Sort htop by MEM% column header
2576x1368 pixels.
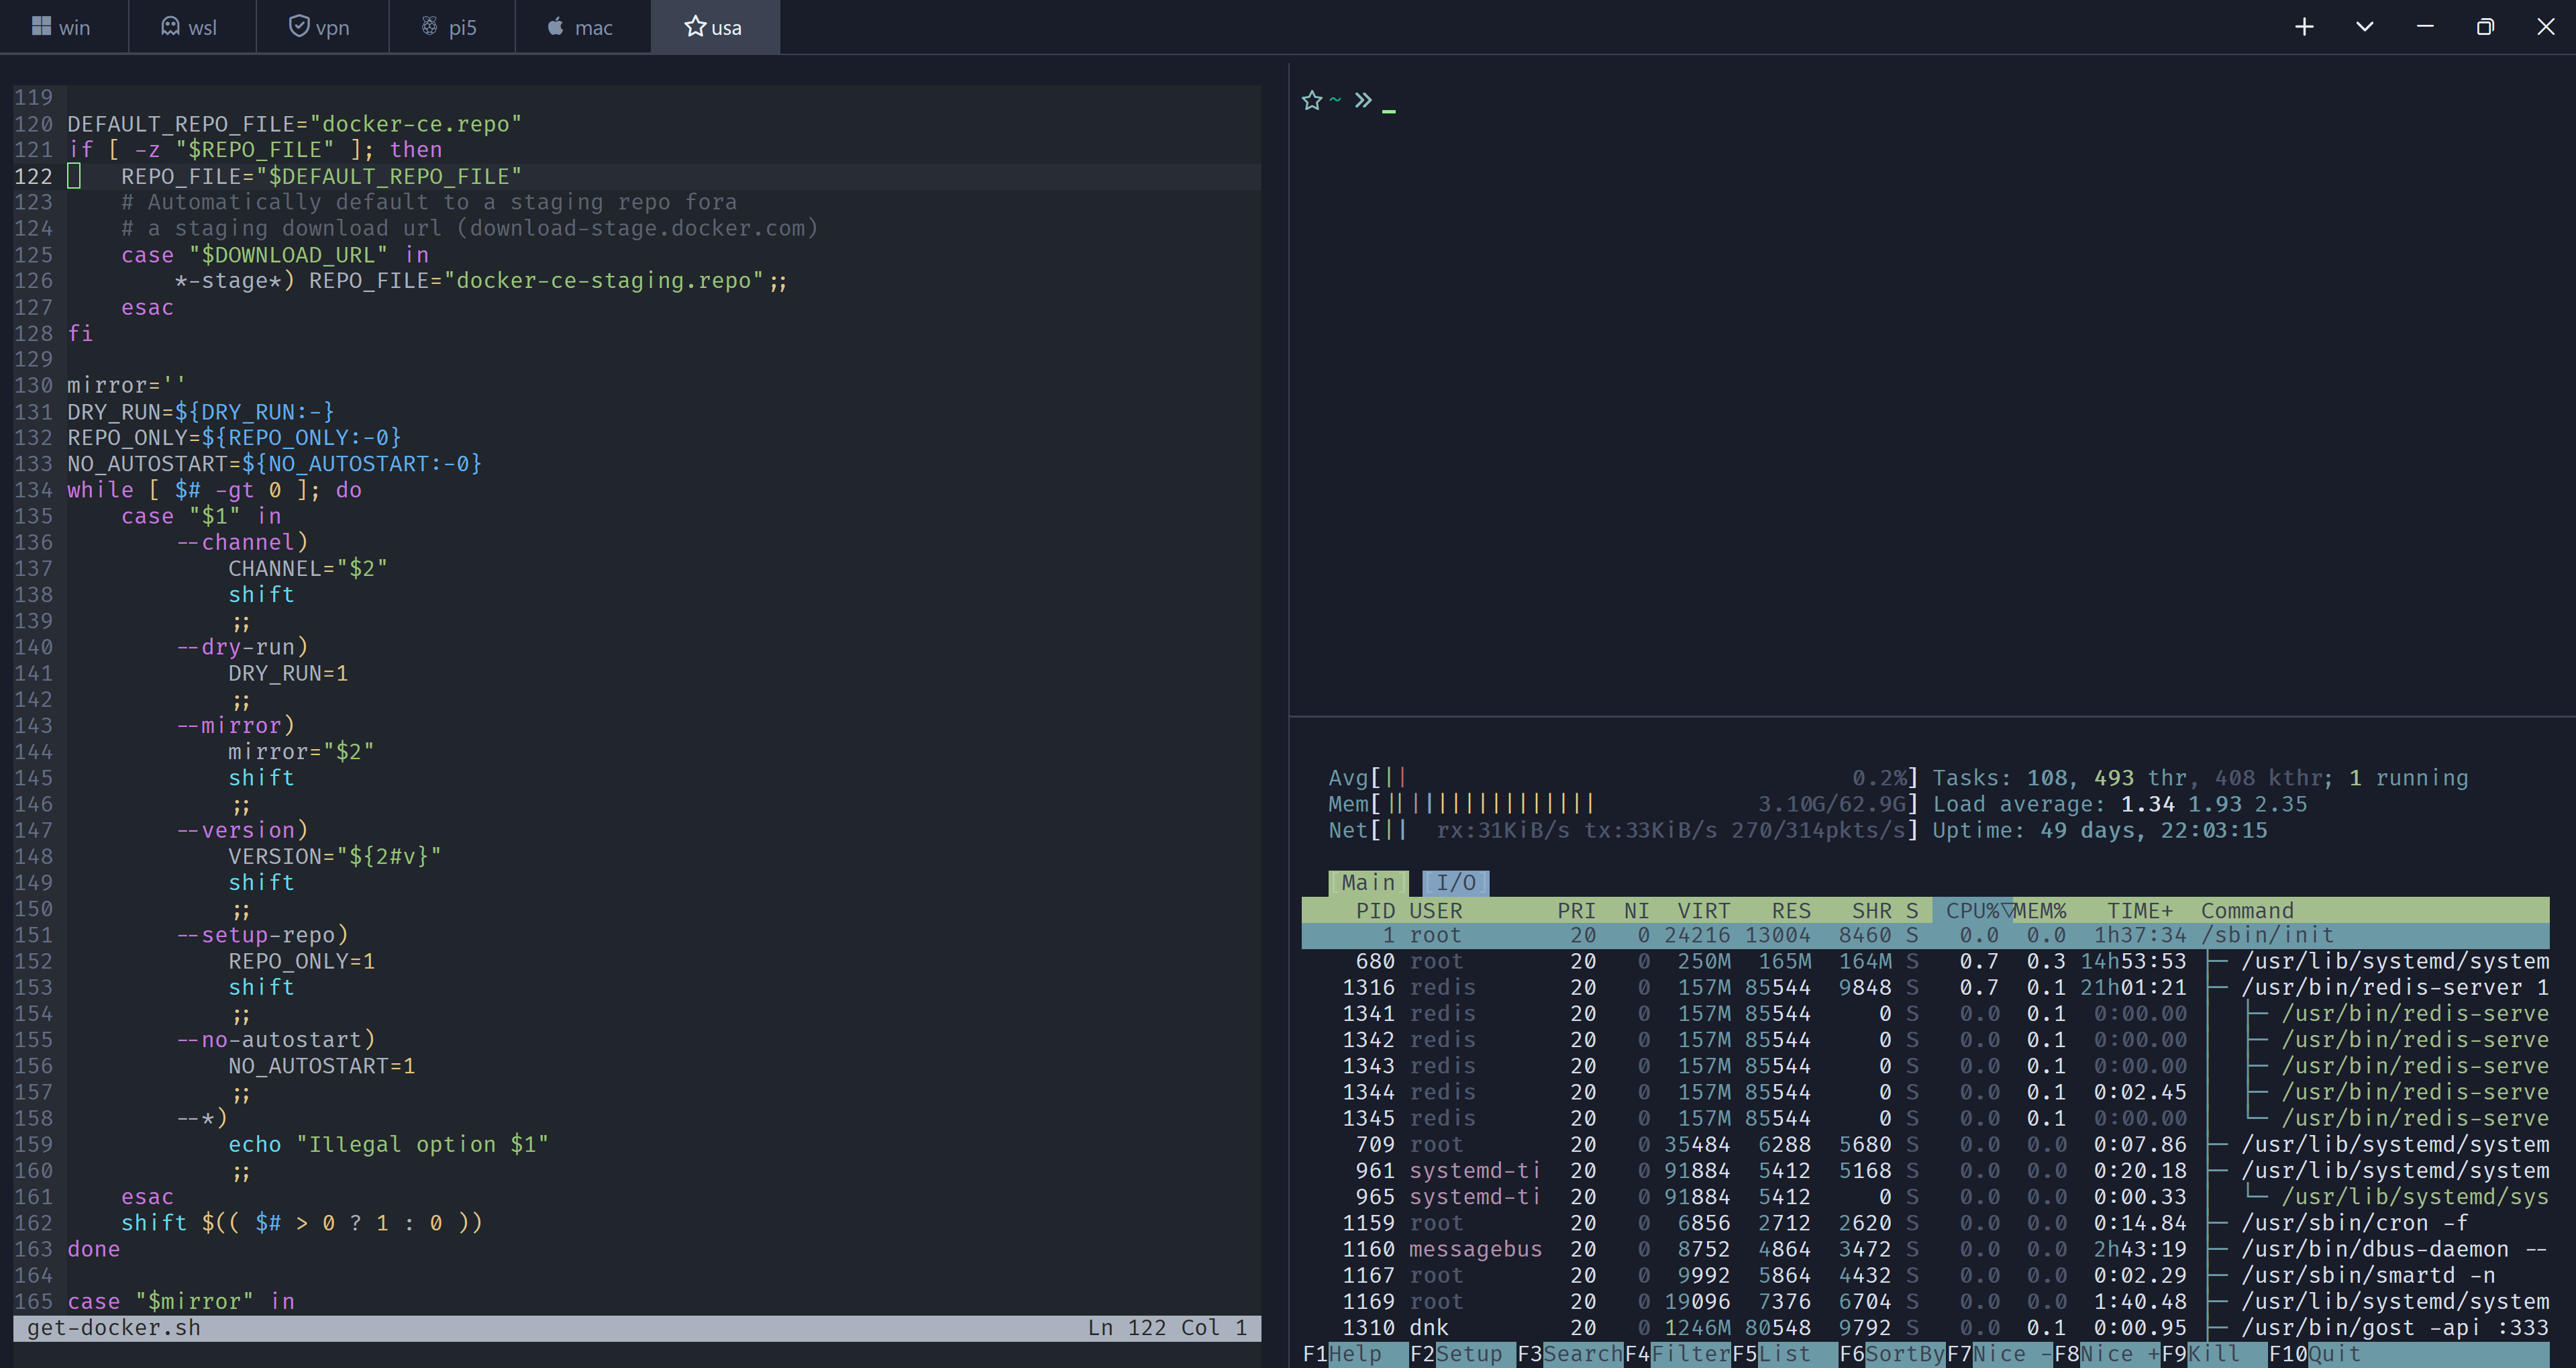[x=2040, y=910]
